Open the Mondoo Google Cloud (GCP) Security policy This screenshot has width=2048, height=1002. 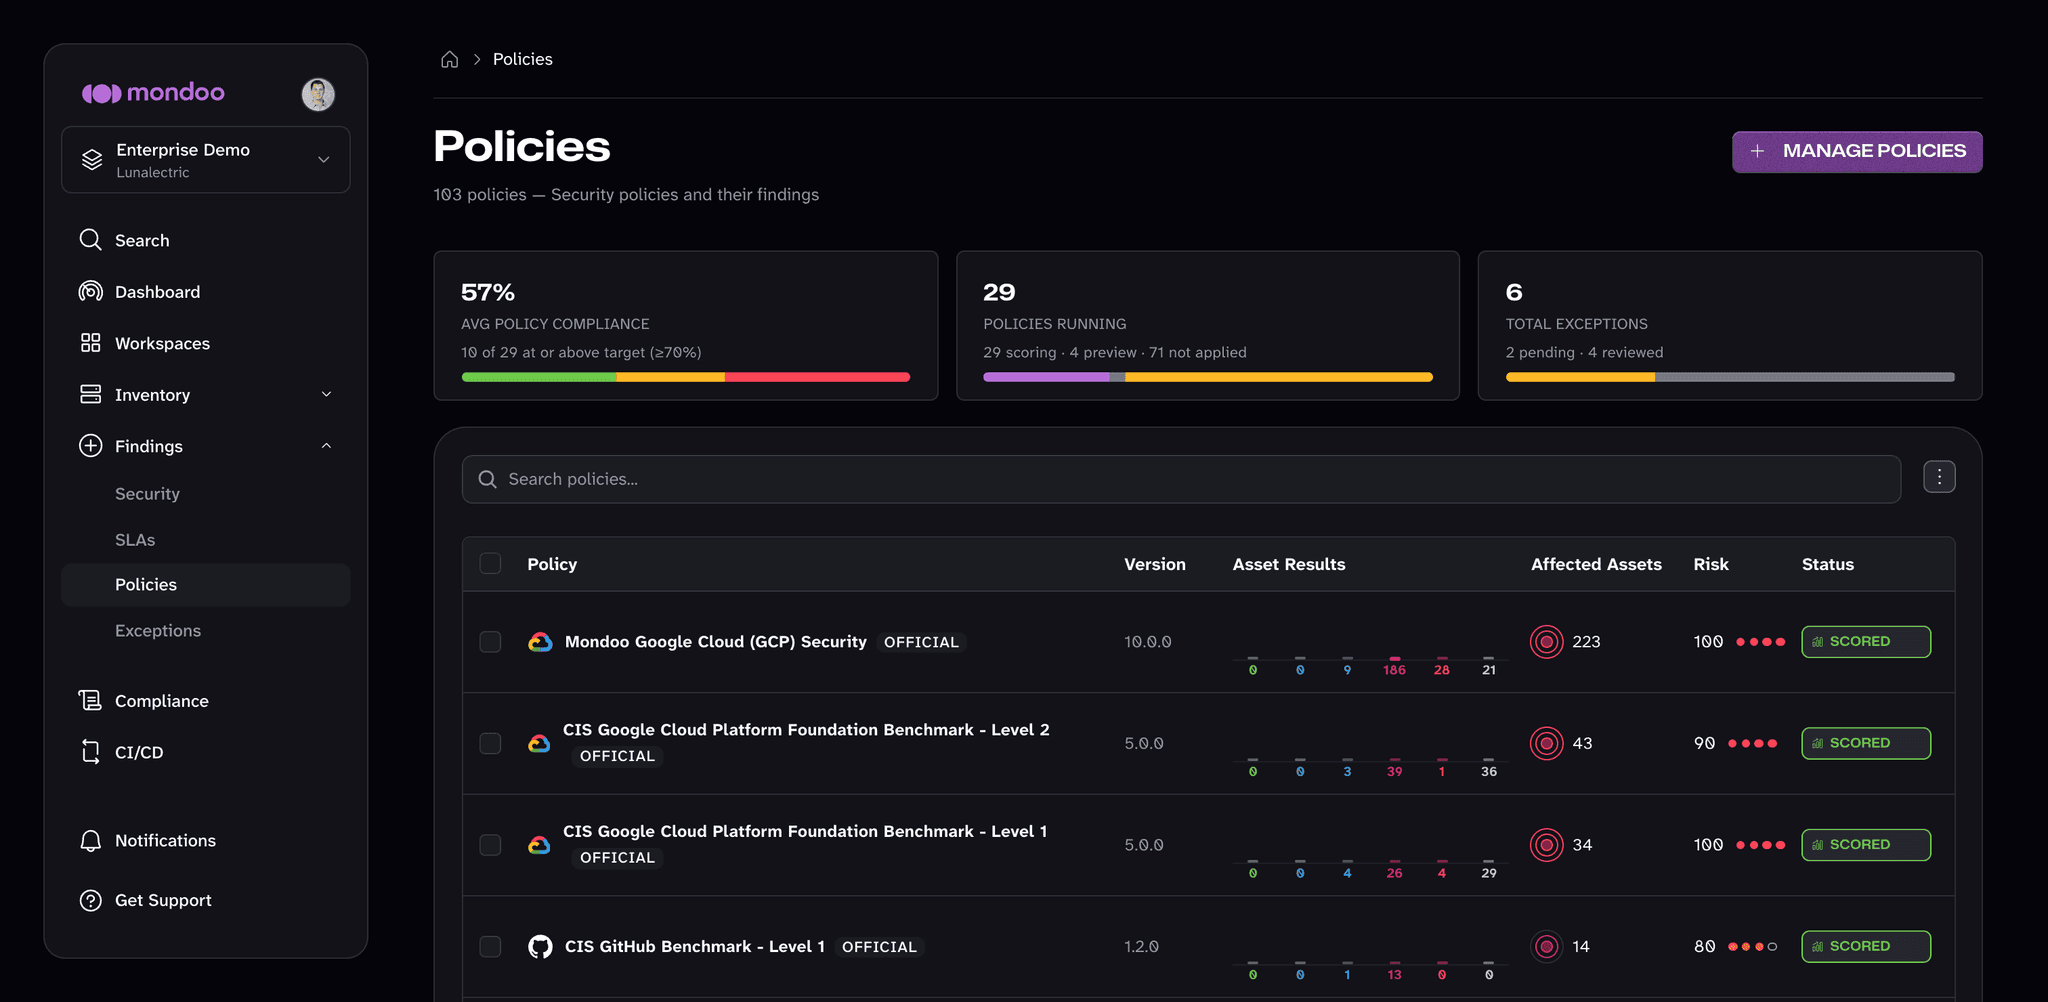click(716, 642)
